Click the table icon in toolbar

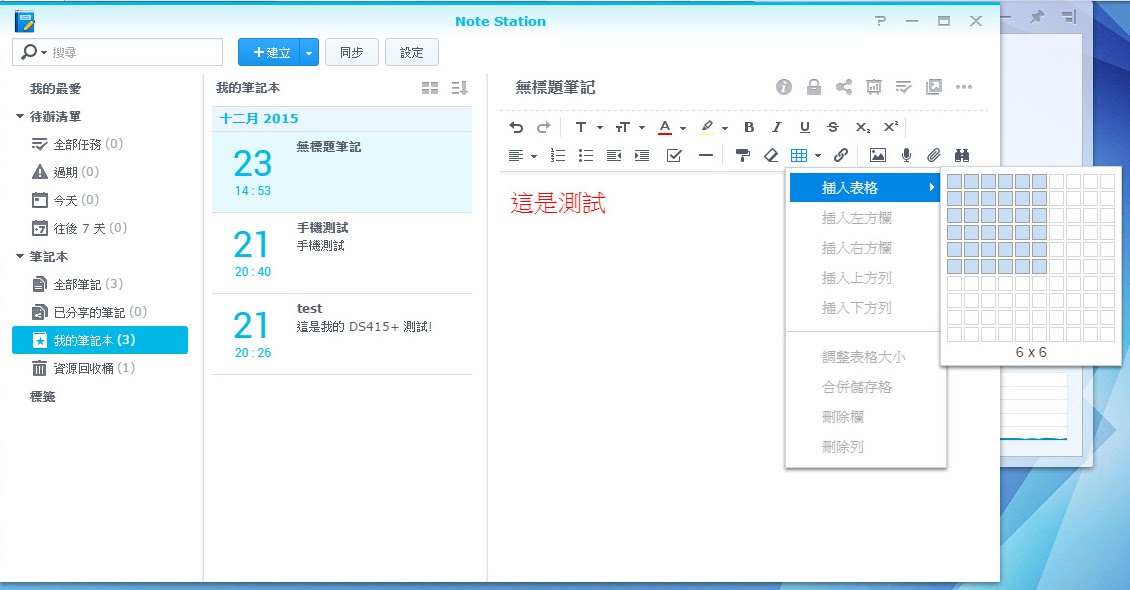[x=798, y=156]
